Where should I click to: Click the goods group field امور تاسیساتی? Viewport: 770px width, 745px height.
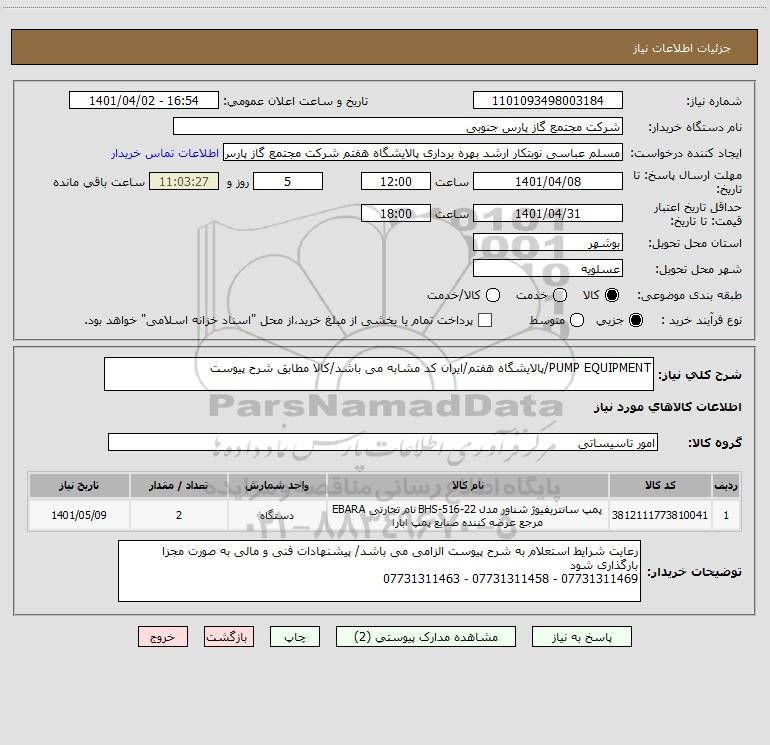pos(383,442)
